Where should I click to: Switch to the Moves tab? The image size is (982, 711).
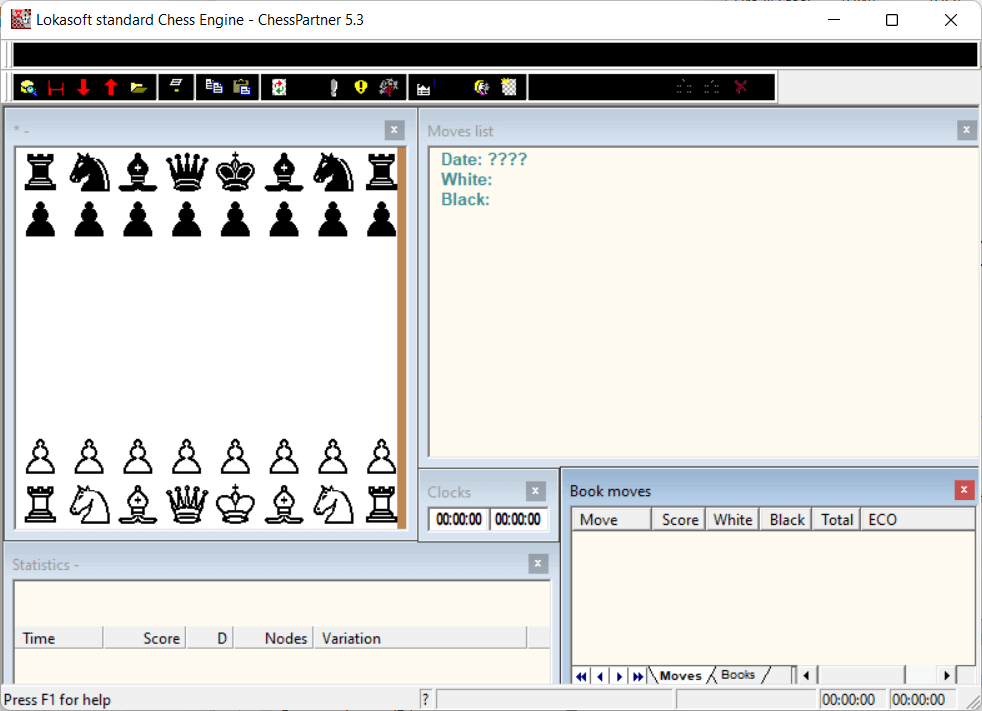click(680, 675)
